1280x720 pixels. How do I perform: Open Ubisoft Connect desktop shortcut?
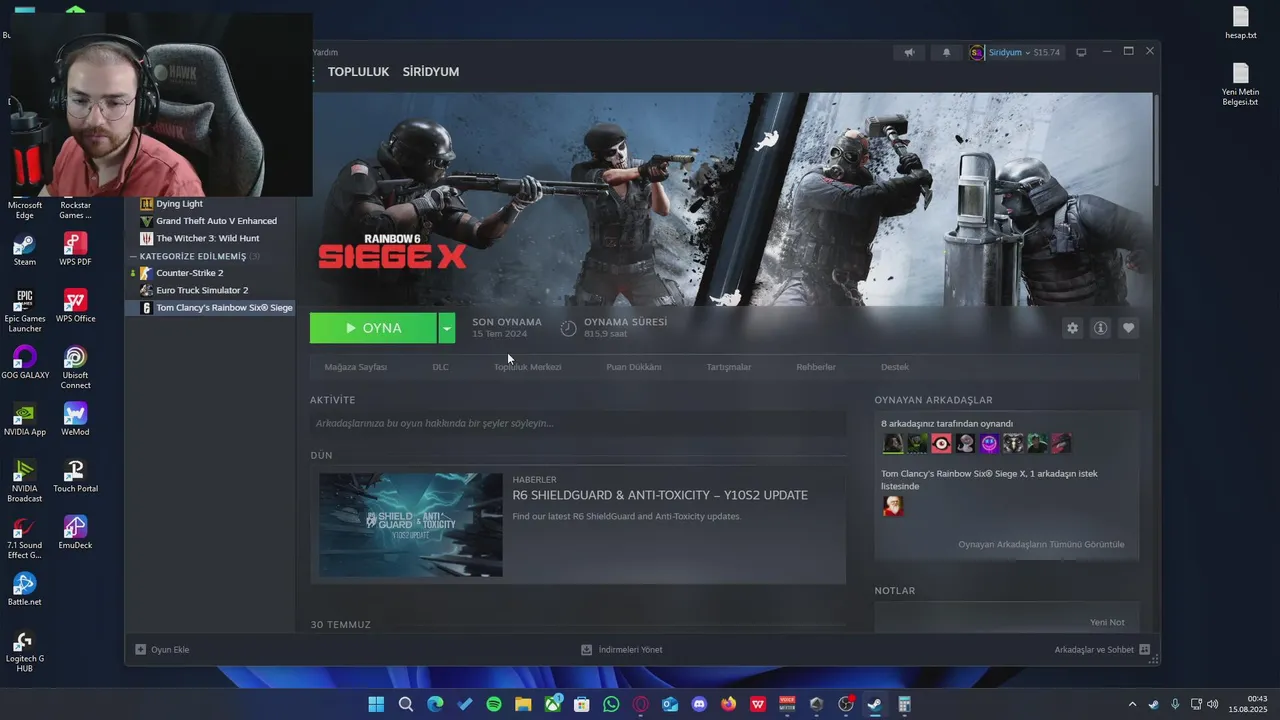point(75,368)
